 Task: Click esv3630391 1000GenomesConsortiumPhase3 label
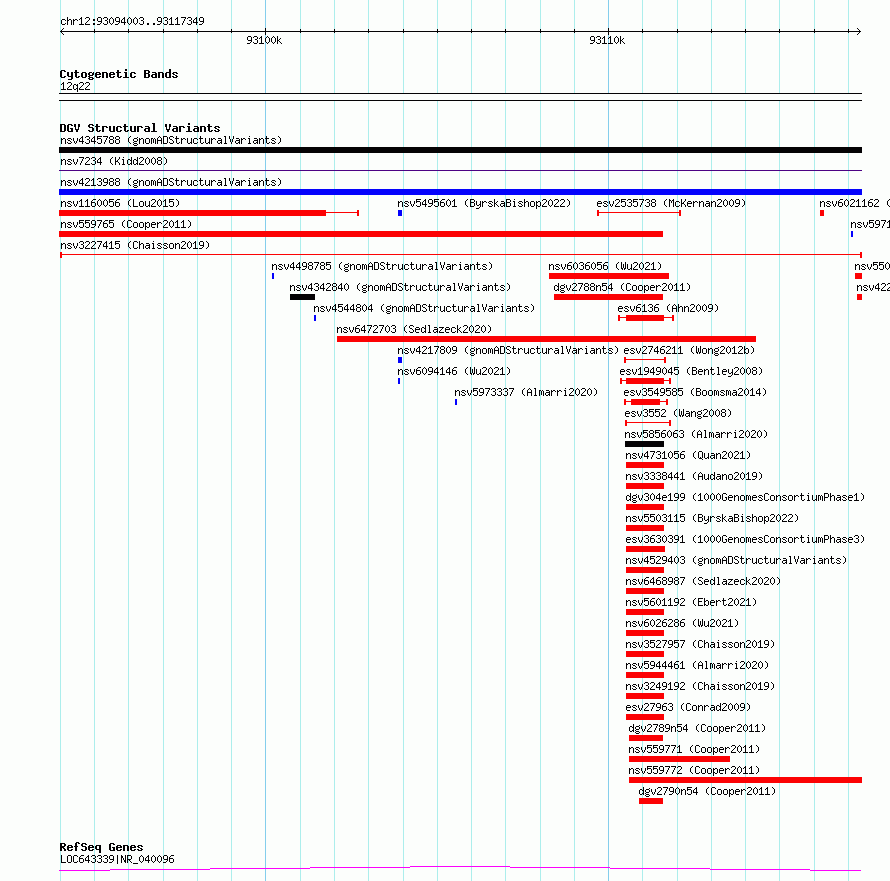click(x=745, y=539)
